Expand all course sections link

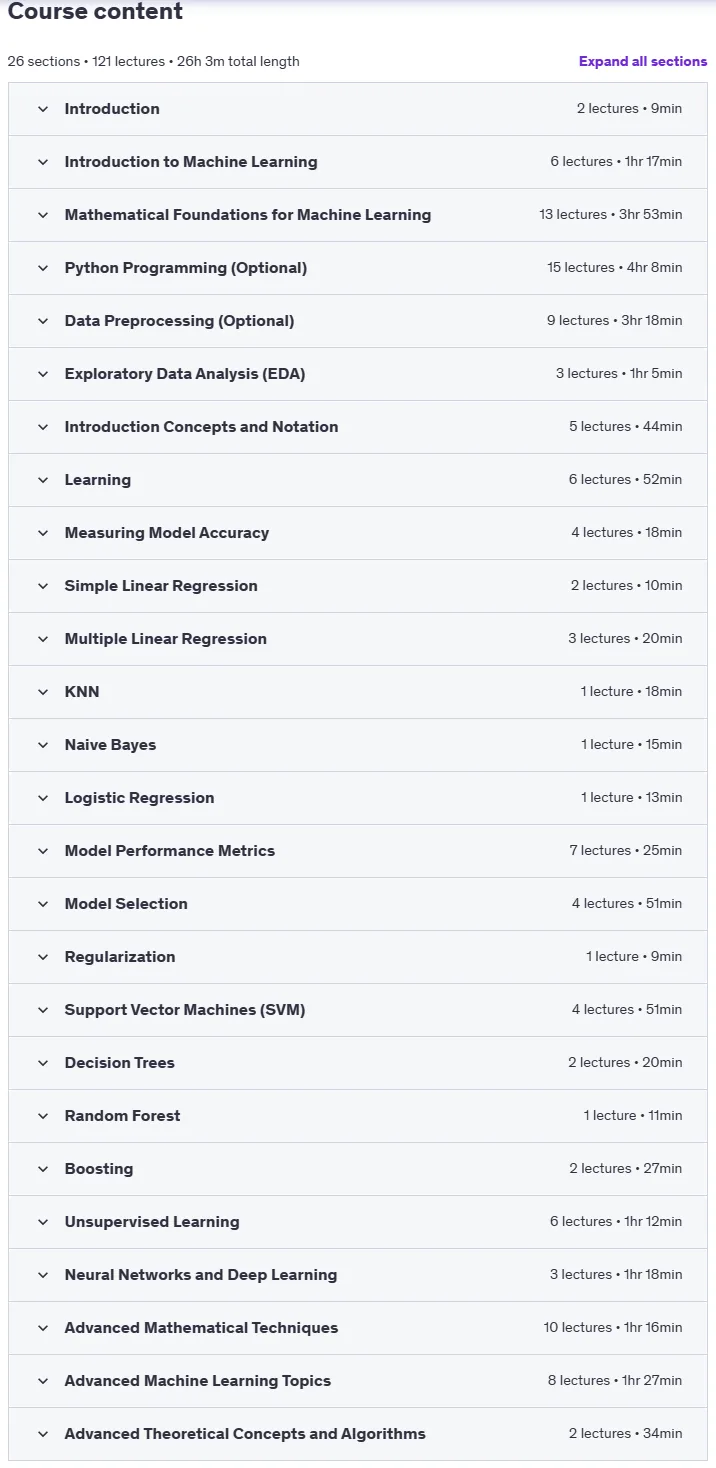(x=643, y=61)
